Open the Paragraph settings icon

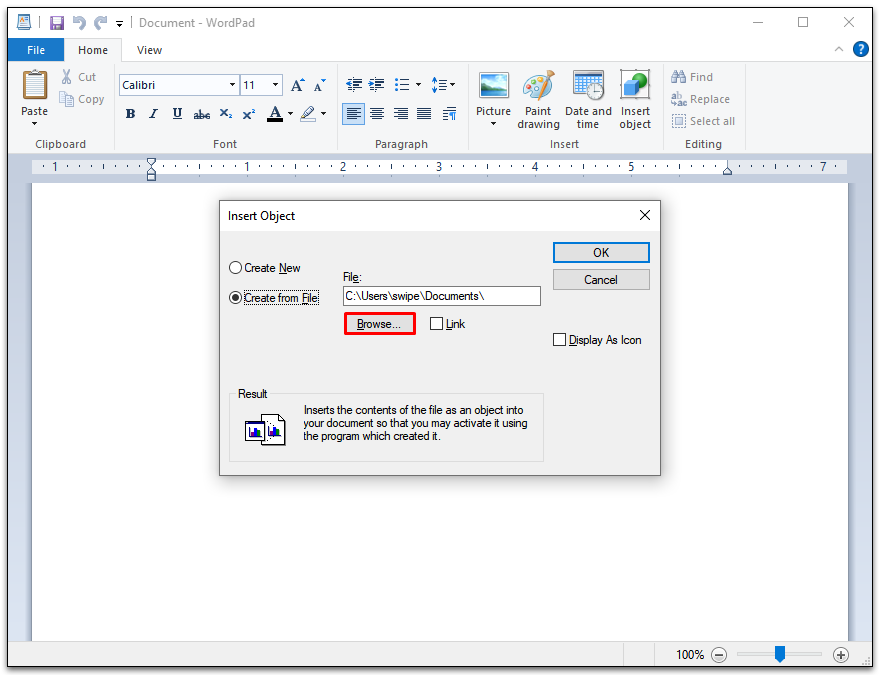[449, 114]
